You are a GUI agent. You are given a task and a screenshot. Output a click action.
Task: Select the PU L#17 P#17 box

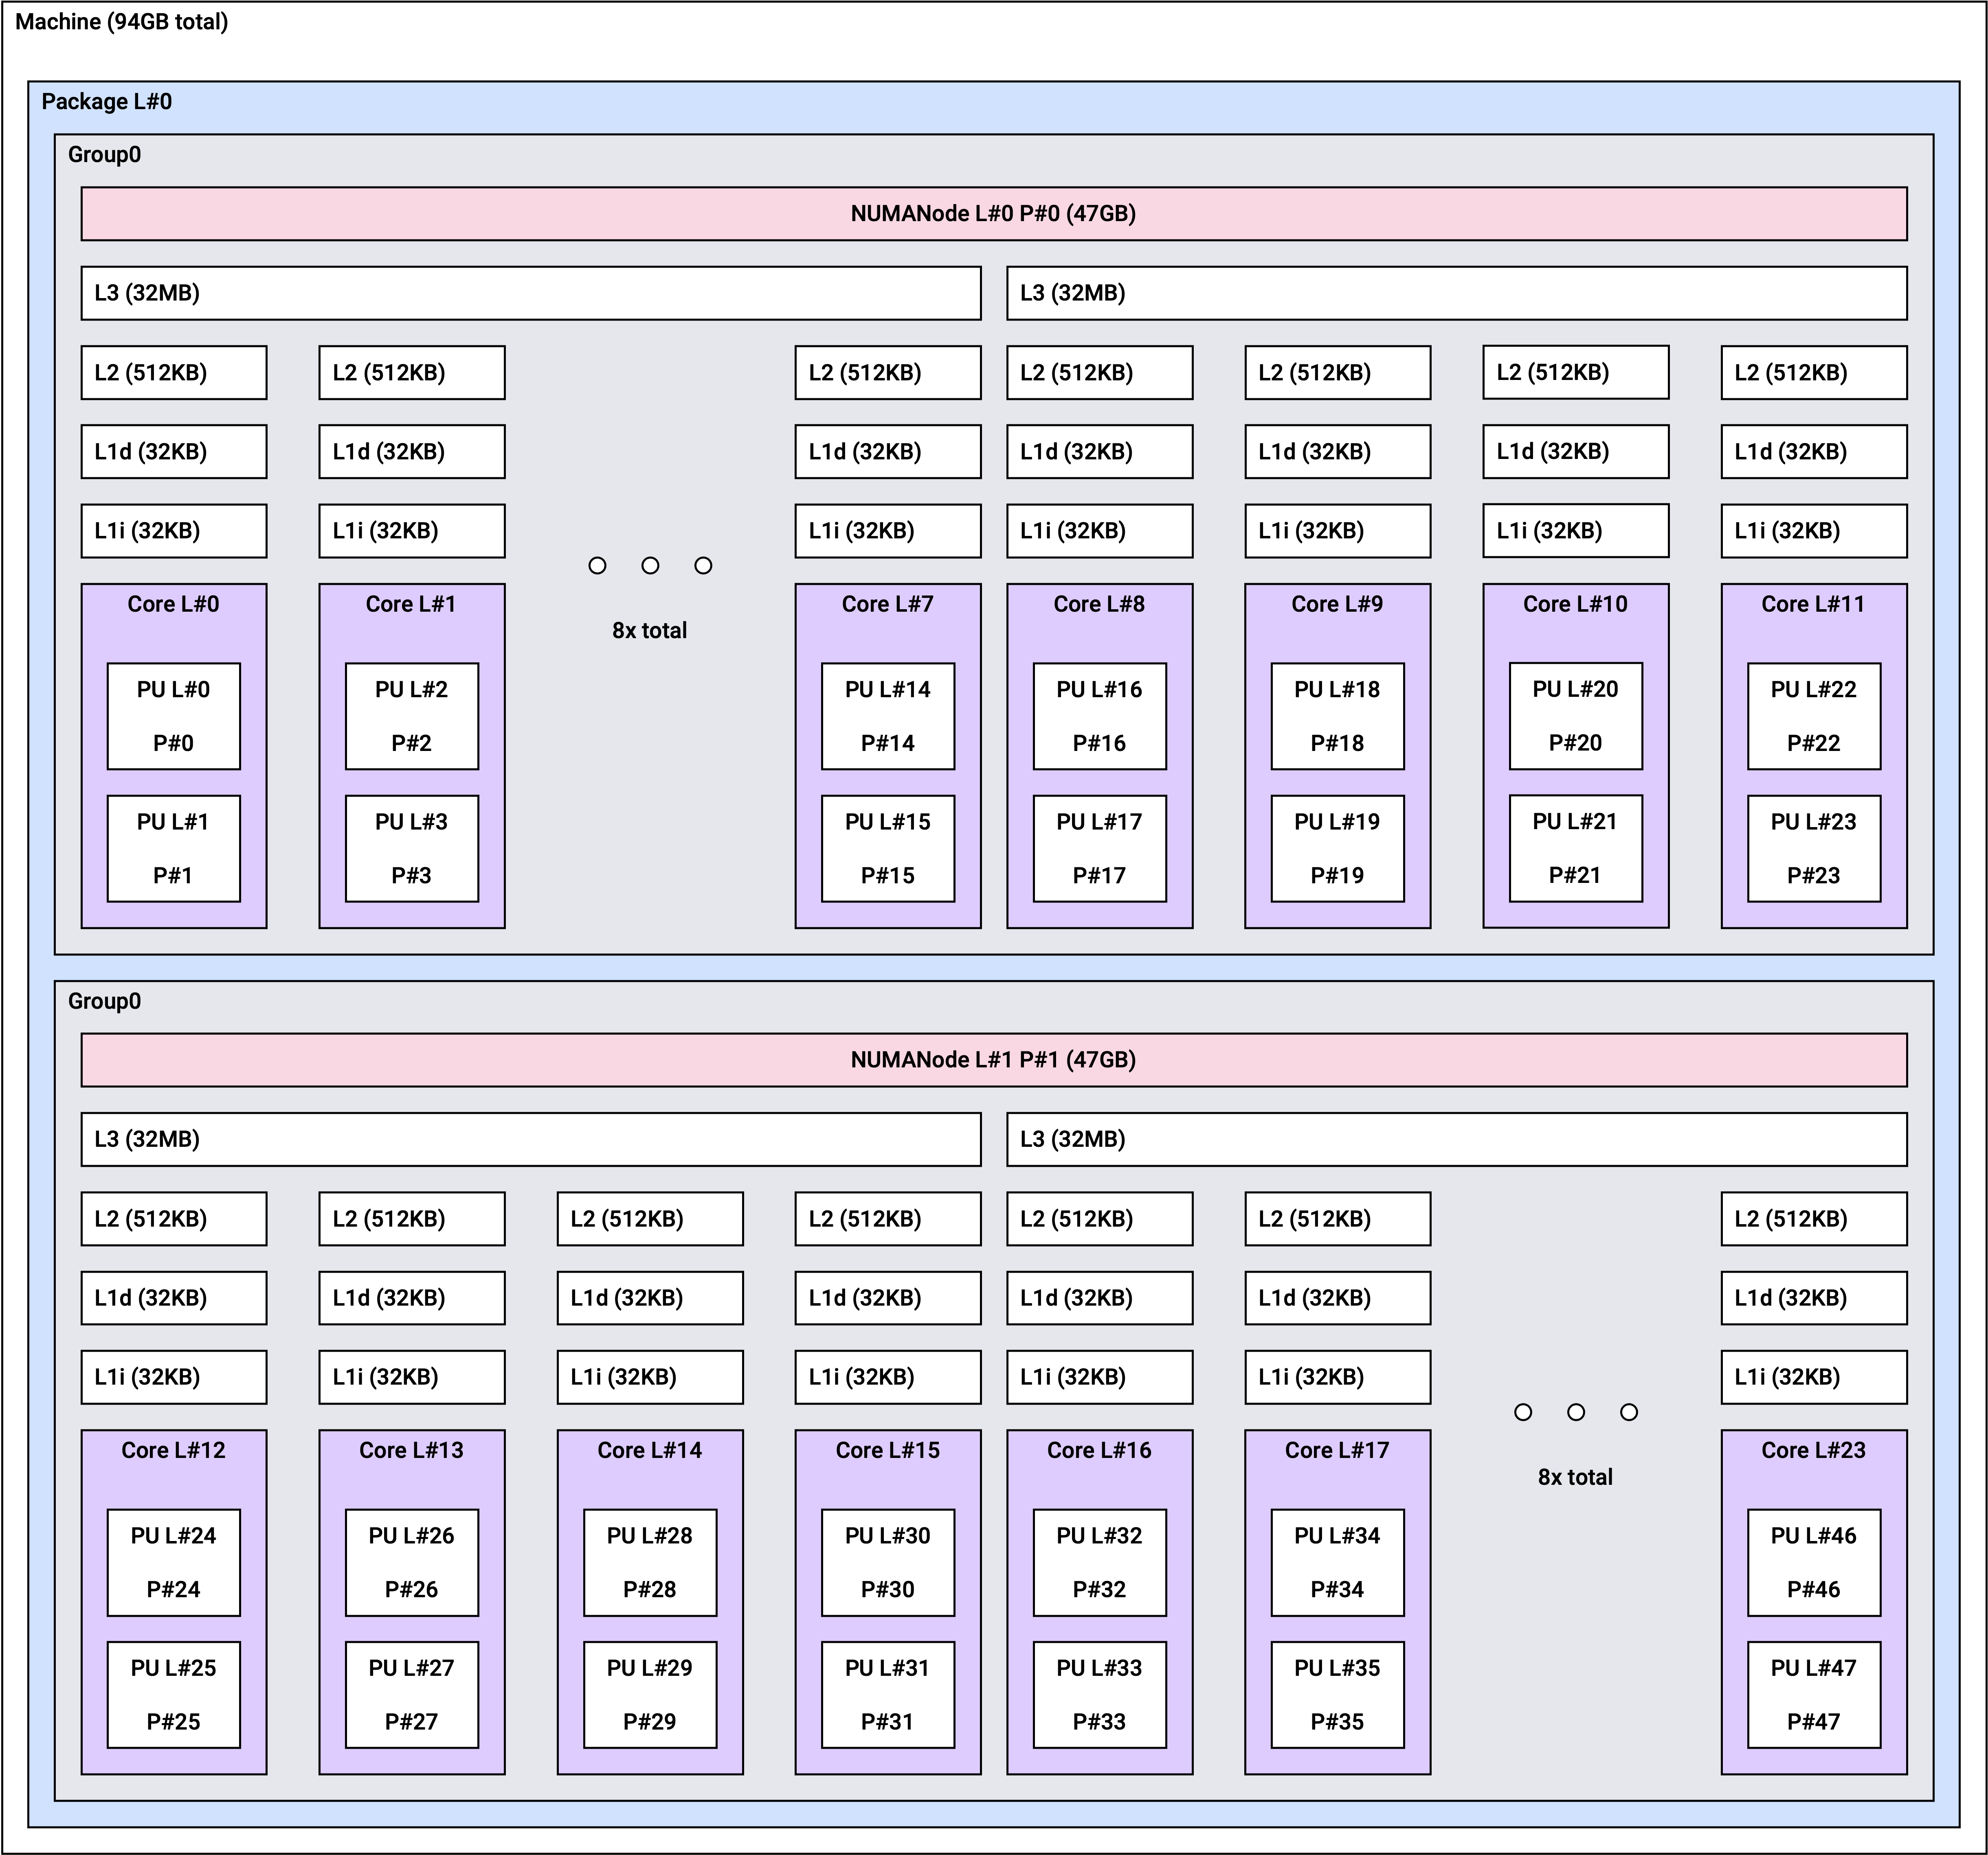pyautogui.click(x=1100, y=849)
